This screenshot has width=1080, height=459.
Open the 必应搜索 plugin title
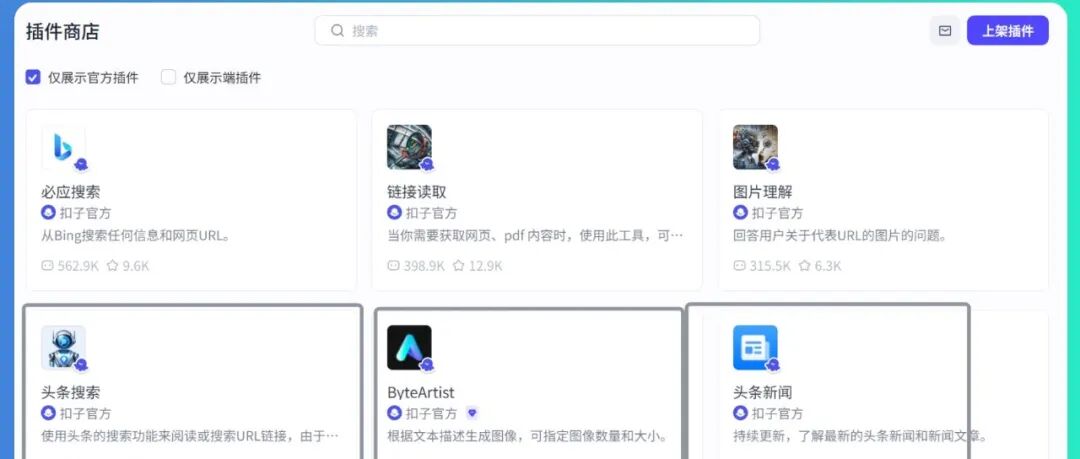pyautogui.click(x=70, y=192)
